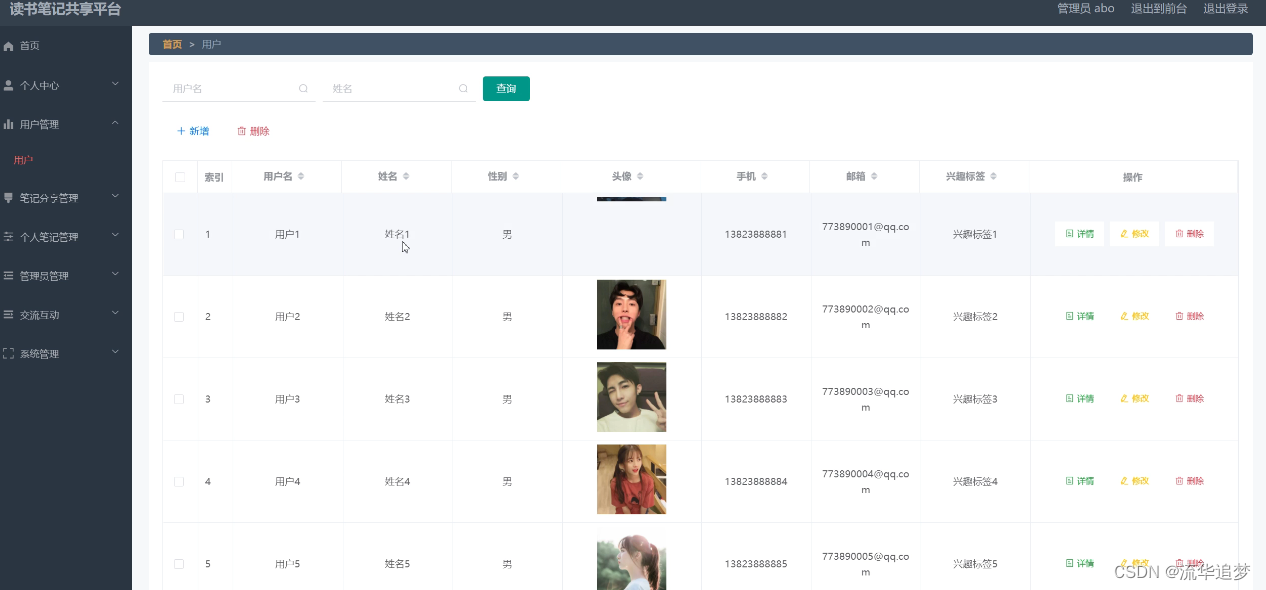The image size is (1266, 590).
Task: Check the box for row 用户4
Action: click(179, 481)
